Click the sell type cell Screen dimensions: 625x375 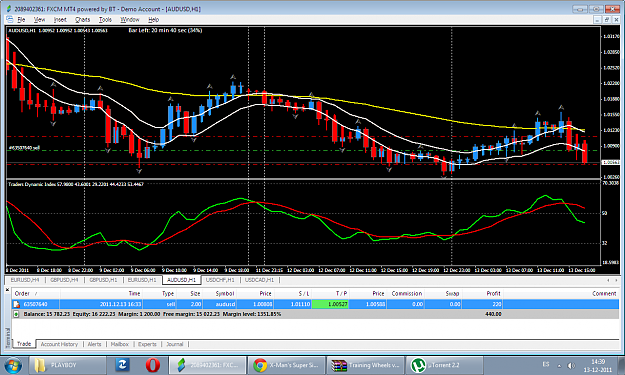tap(171, 304)
